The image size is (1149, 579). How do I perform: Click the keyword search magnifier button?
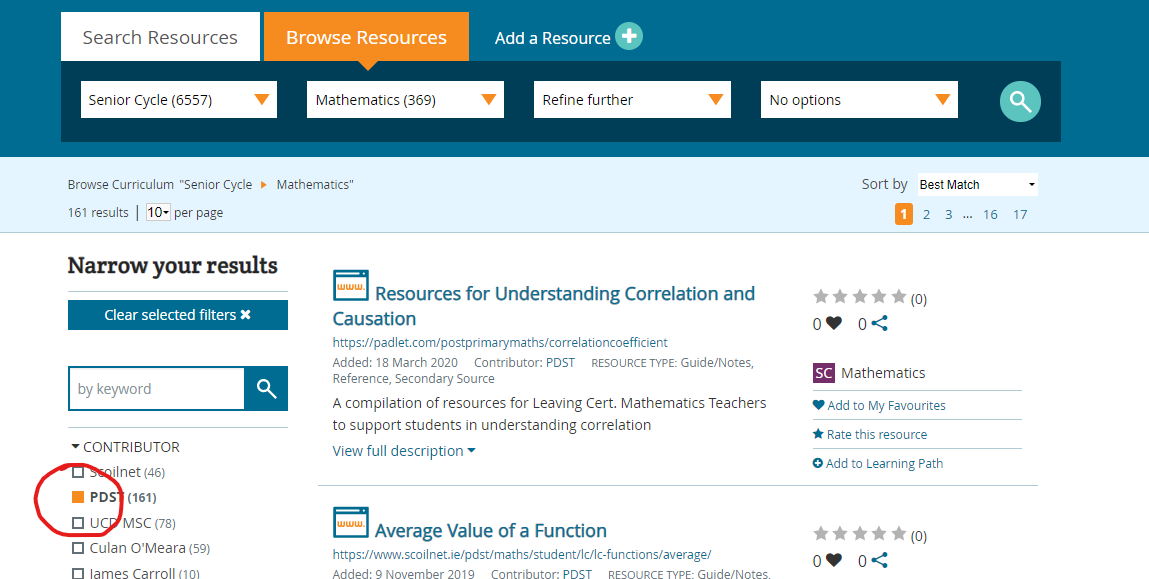point(266,389)
